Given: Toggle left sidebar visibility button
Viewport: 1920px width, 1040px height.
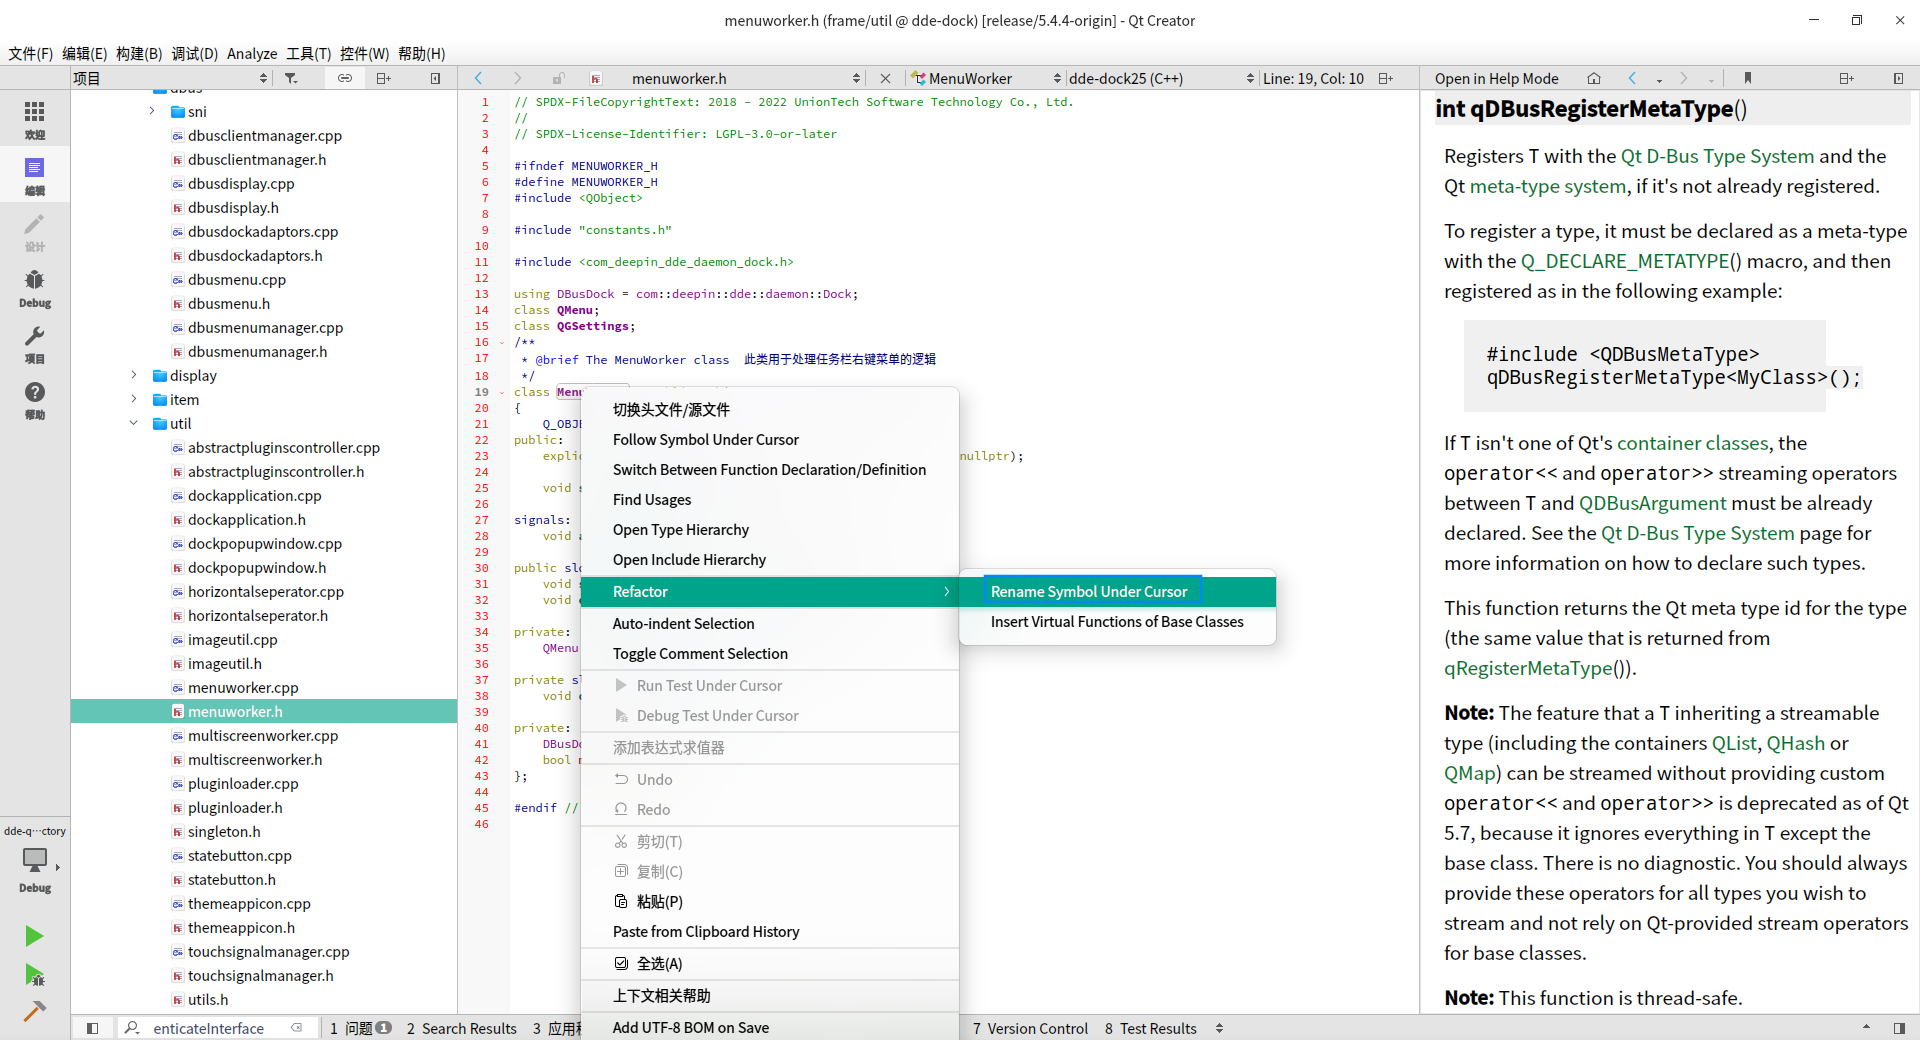Looking at the screenshot, I should click(92, 1028).
